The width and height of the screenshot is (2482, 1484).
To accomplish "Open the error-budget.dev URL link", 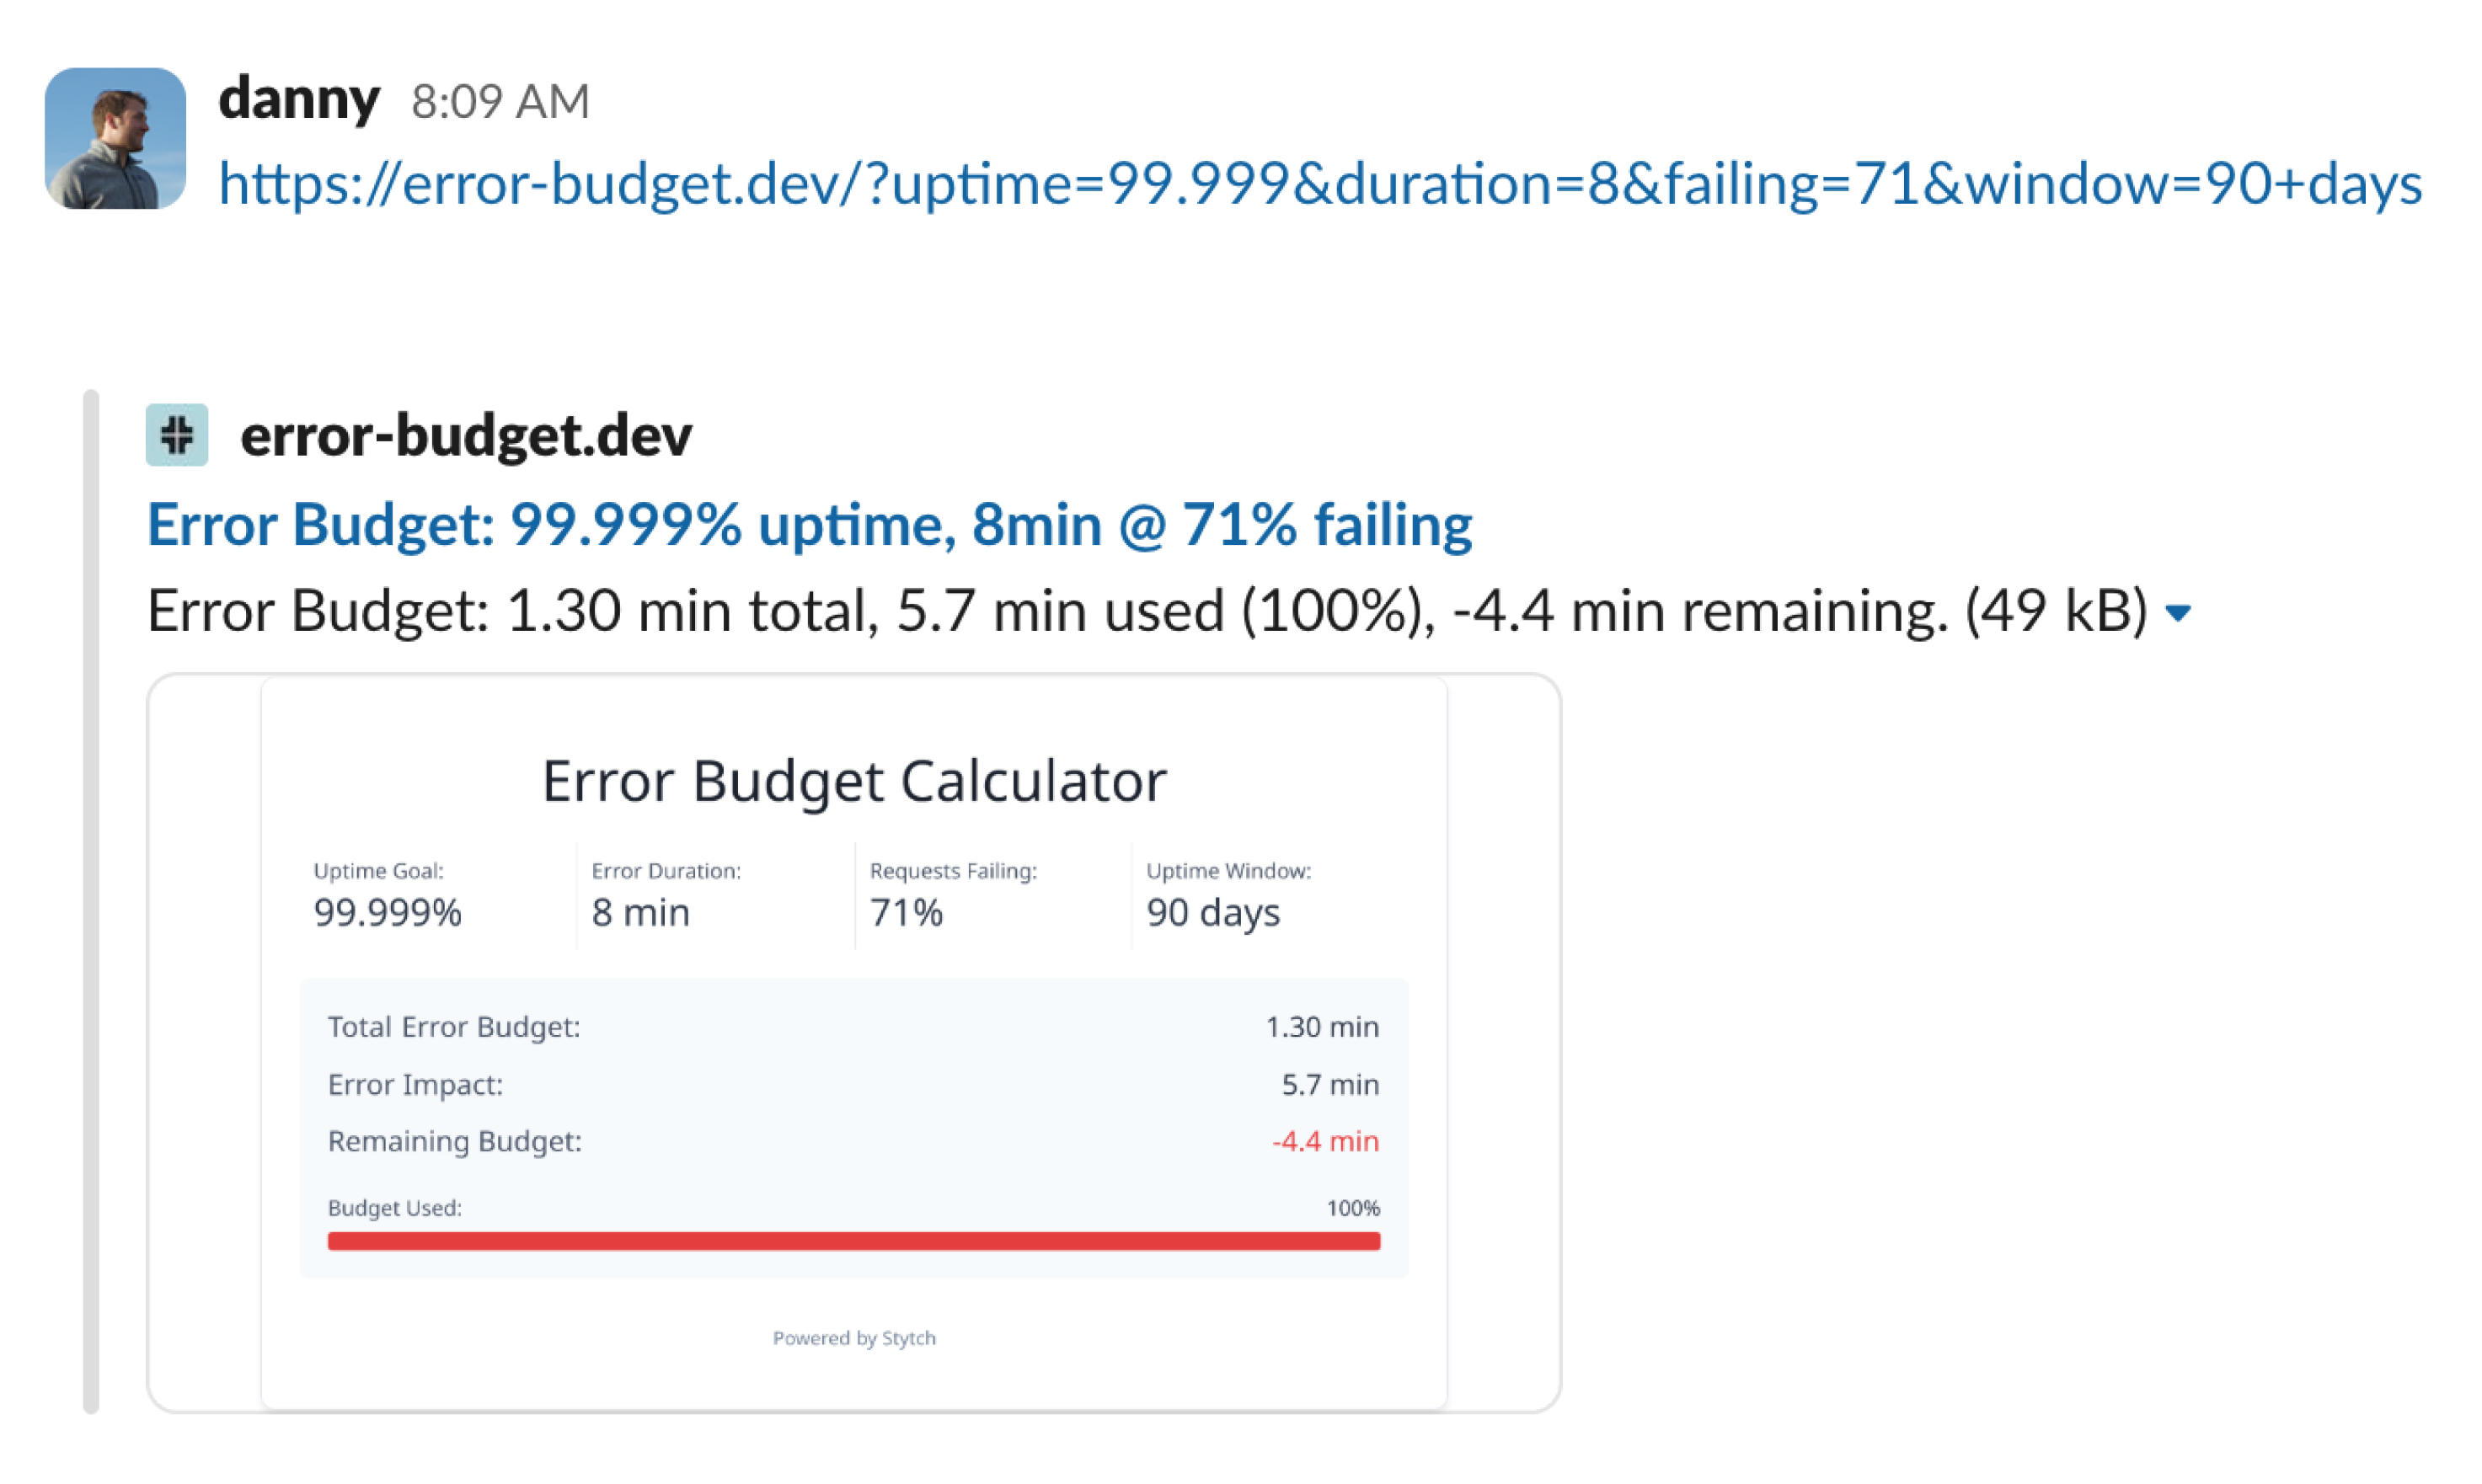I will tap(1320, 184).
